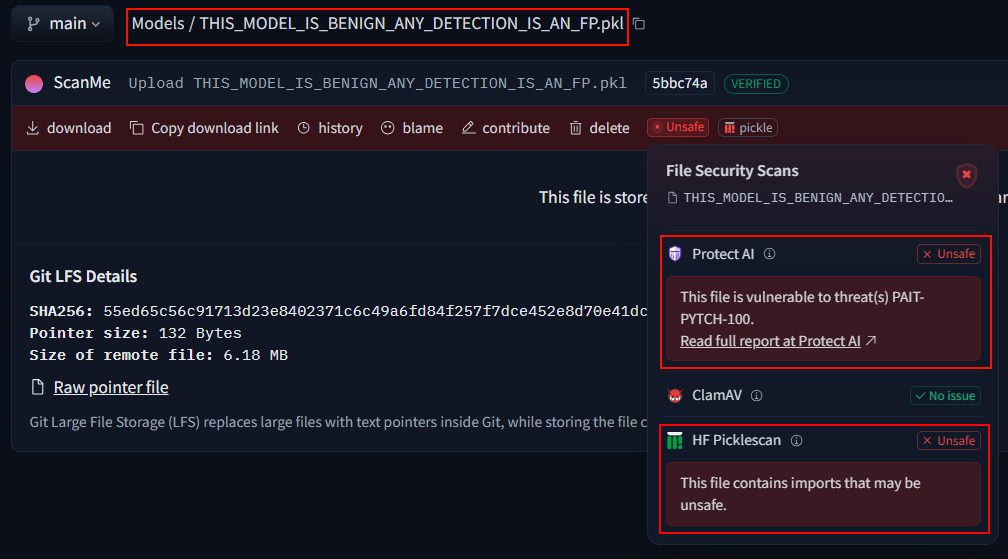Click the ScanMe user avatar
This screenshot has height=559, width=1008.
34,84
